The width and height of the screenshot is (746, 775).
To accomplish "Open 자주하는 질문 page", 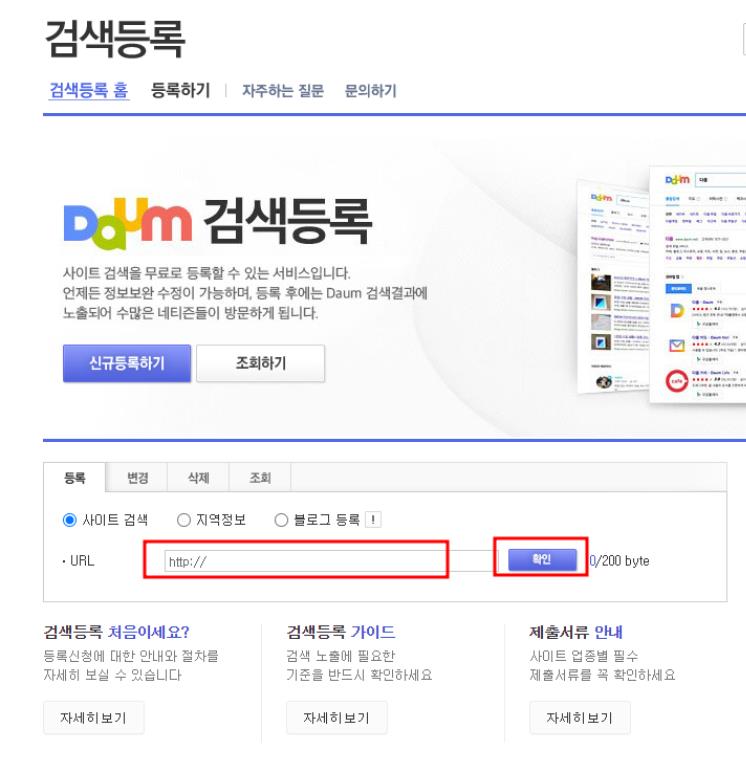I will coord(283,90).
